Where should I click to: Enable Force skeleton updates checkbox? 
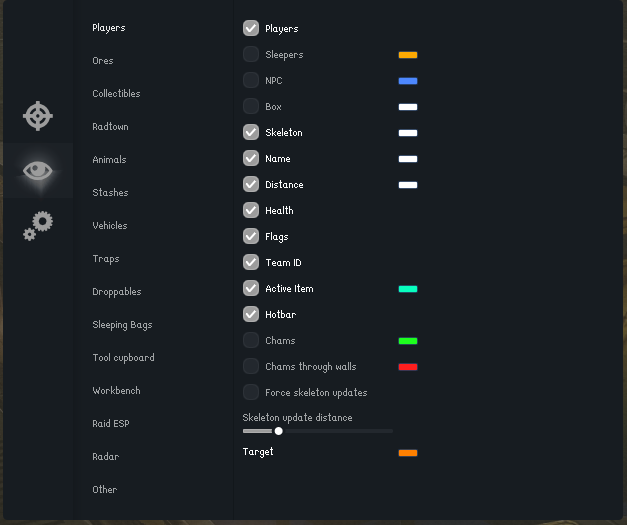(x=251, y=393)
